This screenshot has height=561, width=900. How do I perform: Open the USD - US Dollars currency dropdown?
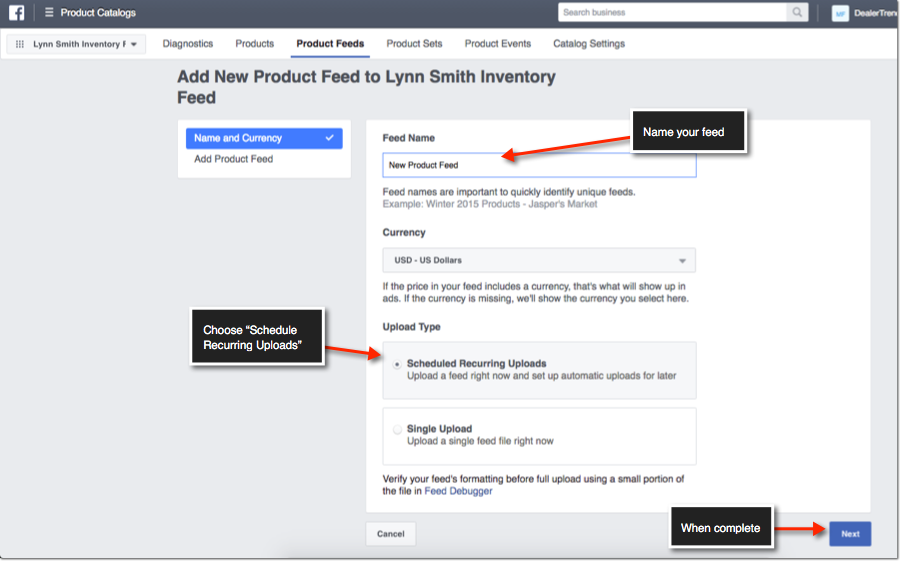[539, 260]
